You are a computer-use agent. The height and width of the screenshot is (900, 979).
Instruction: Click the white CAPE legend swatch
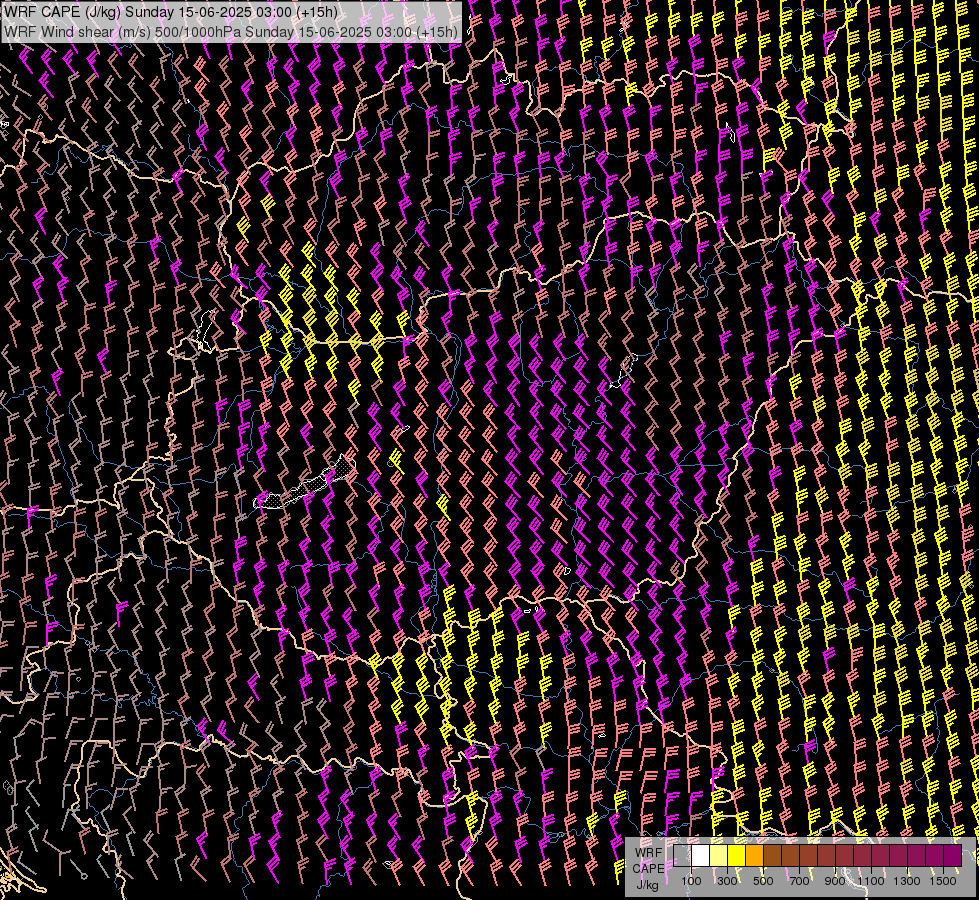point(701,855)
